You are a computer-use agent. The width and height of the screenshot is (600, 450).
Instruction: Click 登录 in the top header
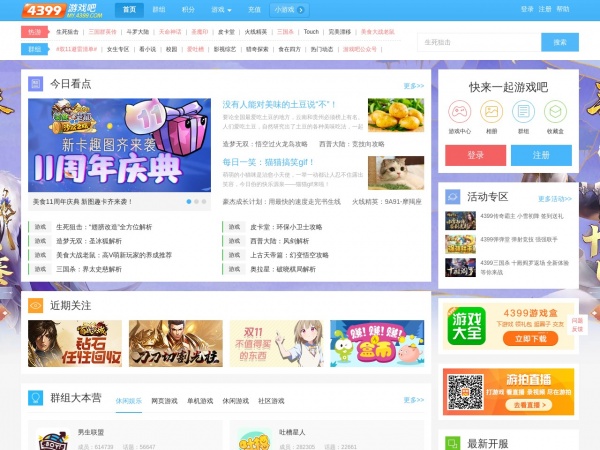coord(527,9)
